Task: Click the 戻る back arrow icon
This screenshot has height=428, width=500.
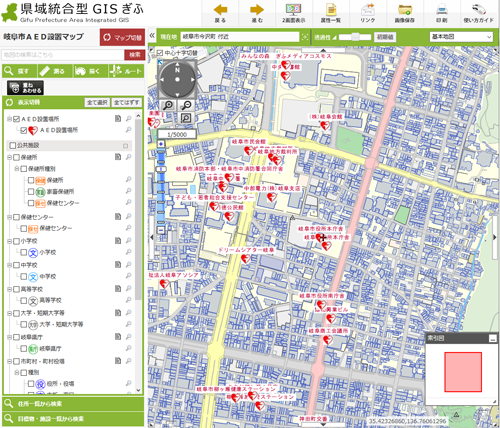Action: coord(220,10)
